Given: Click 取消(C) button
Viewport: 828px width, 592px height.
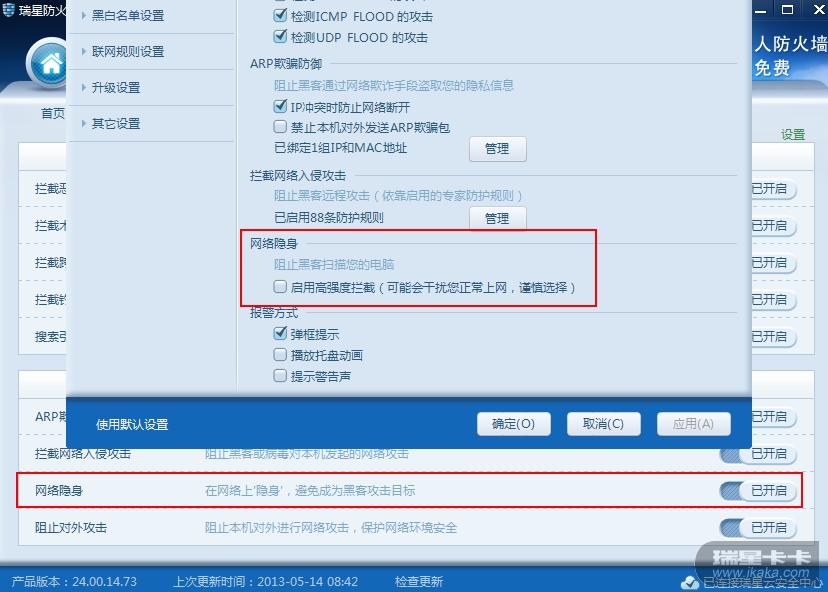Looking at the screenshot, I should click(603, 424).
